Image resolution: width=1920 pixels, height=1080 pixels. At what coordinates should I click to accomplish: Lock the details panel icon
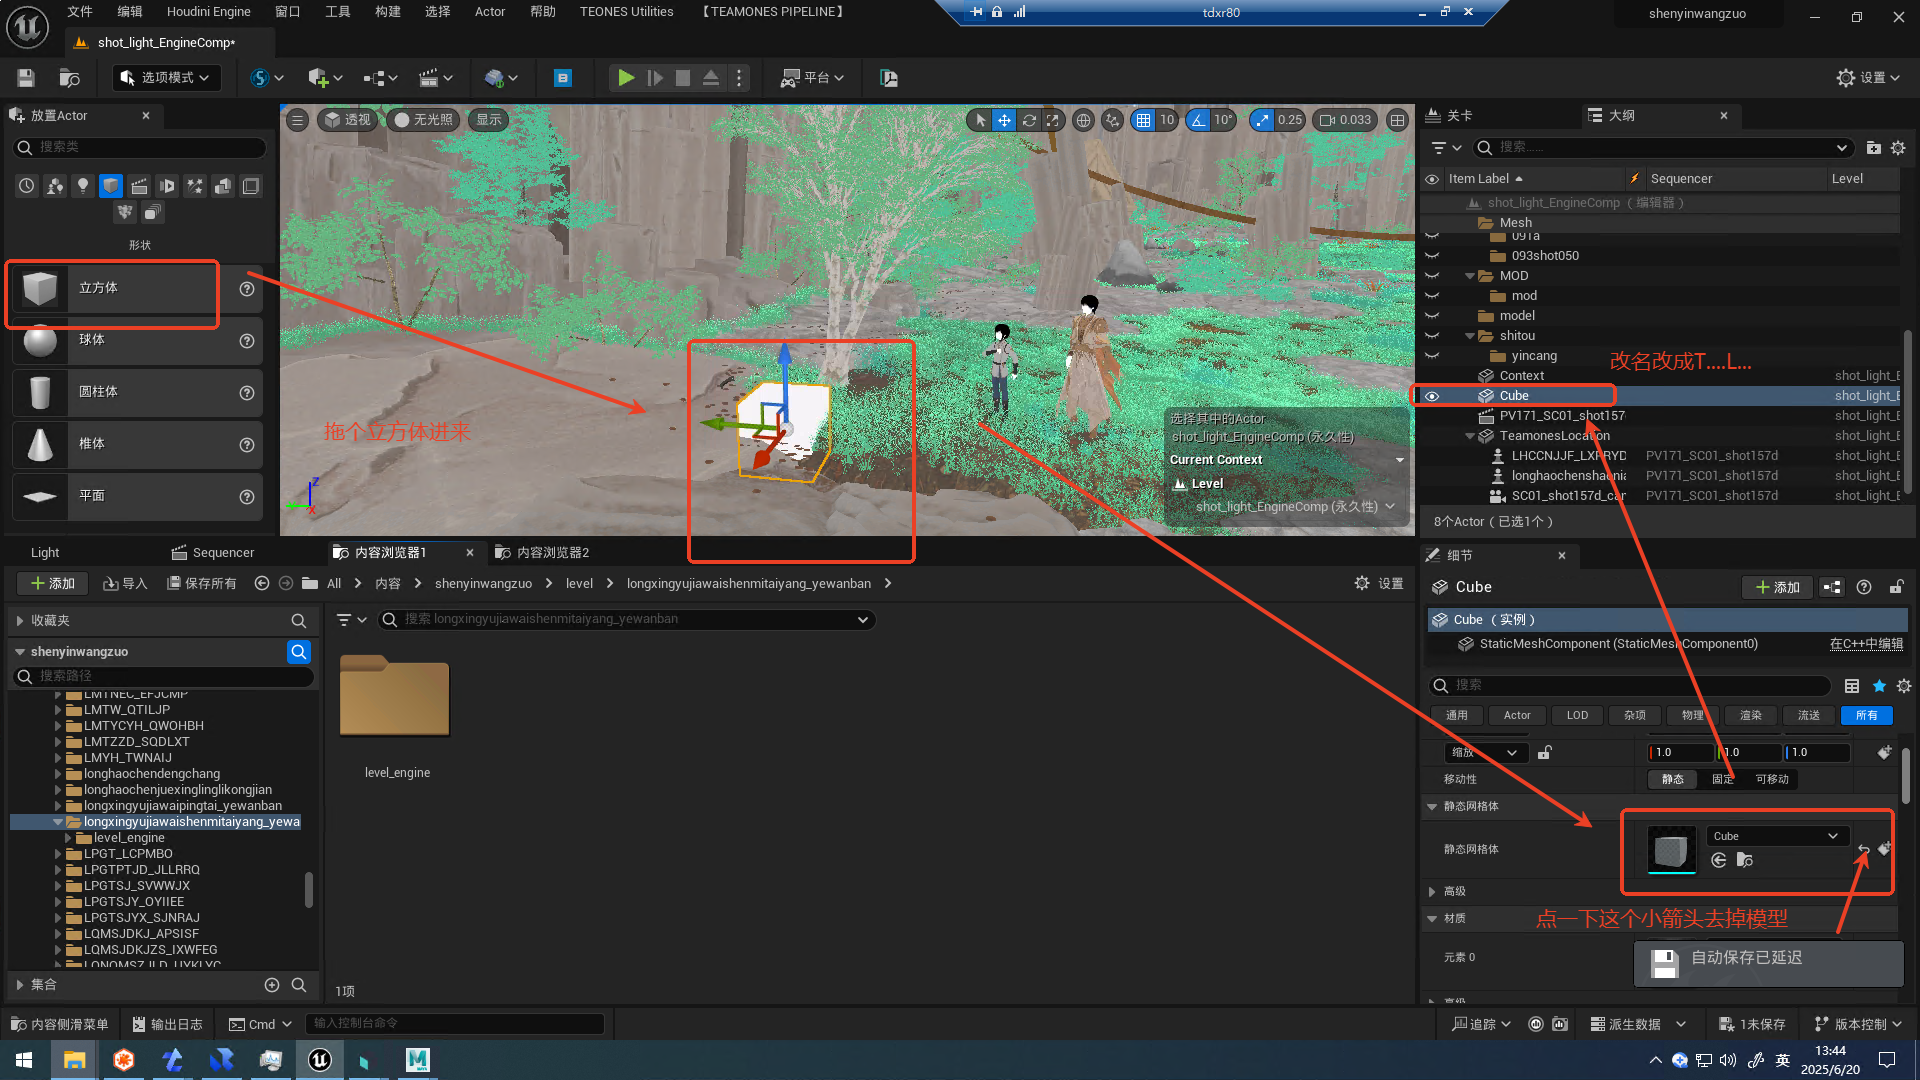[x=1896, y=587]
